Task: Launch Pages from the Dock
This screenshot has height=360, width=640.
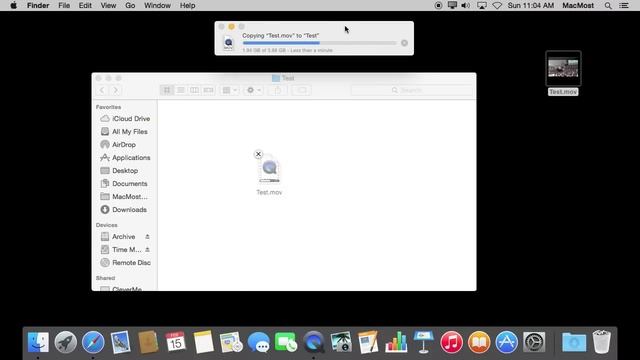Action: pyautogui.click(x=369, y=342)
